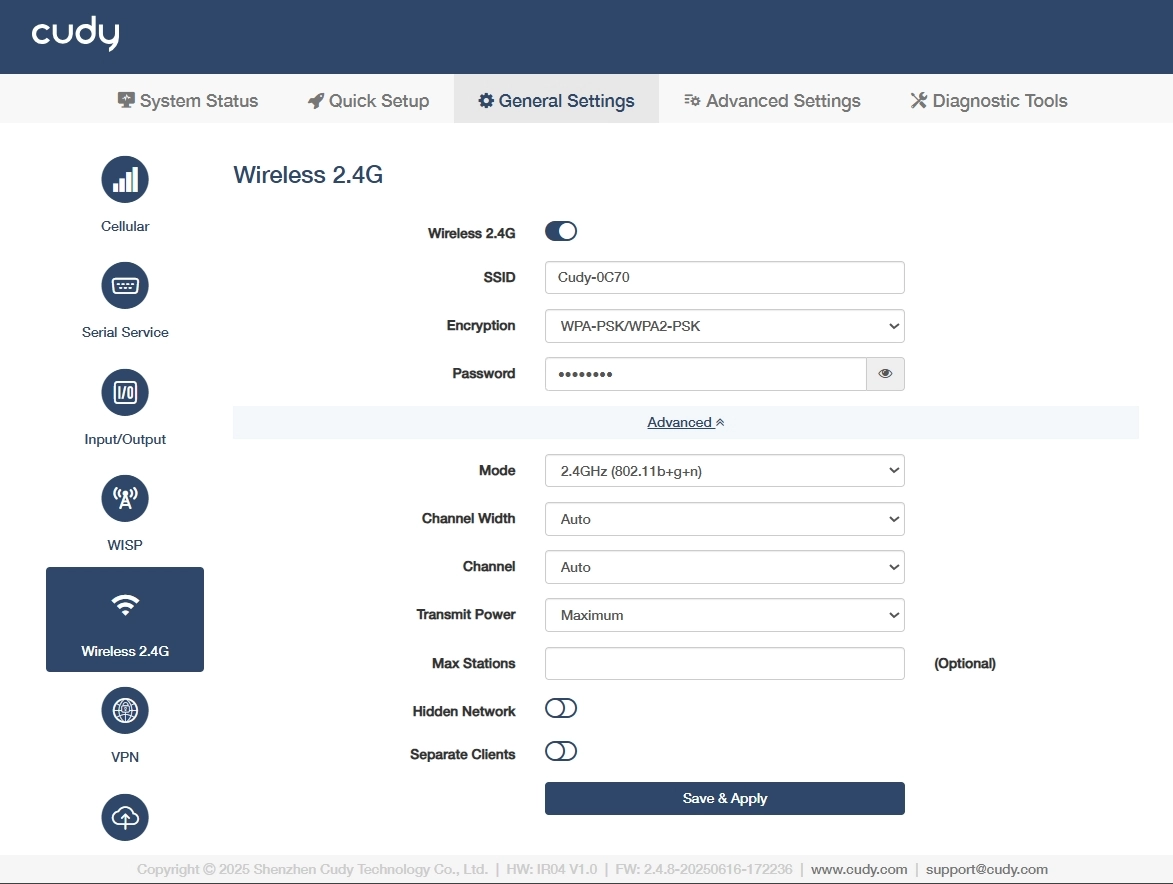Click the Separate Clients label
This screenshot has width=1173, height=884.
(462, 755)
